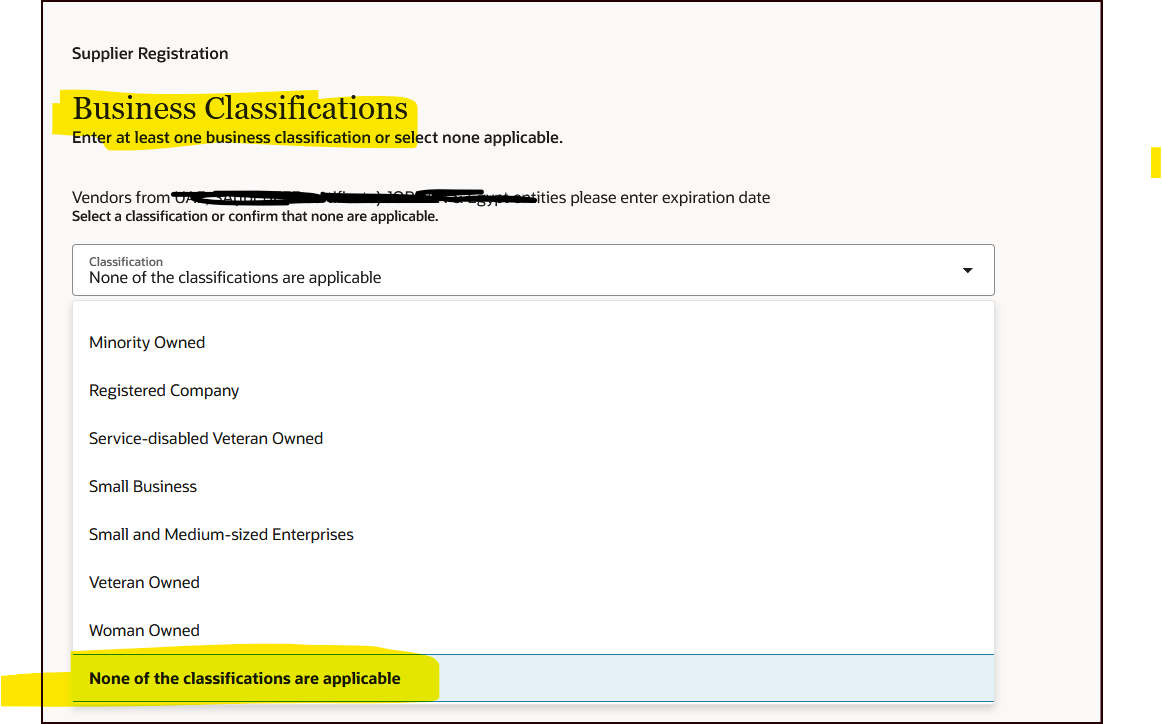Select the Veteran Owned classification

point(144,582)
